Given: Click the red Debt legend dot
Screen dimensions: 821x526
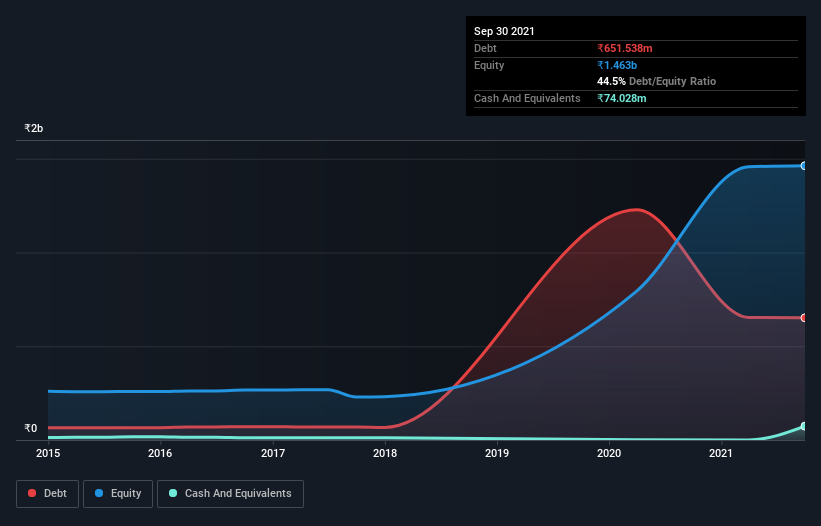Looking at the screenshot, I should (32, 493).
